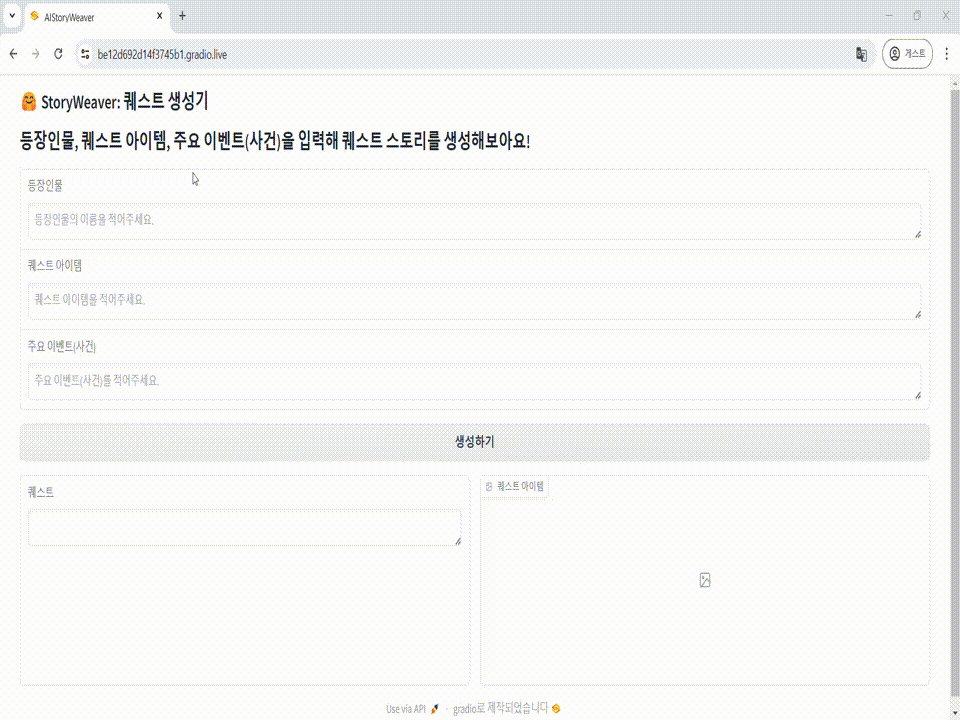Expand the tab search dropdown
960x720 pixels.
click(x=12, y=16)
